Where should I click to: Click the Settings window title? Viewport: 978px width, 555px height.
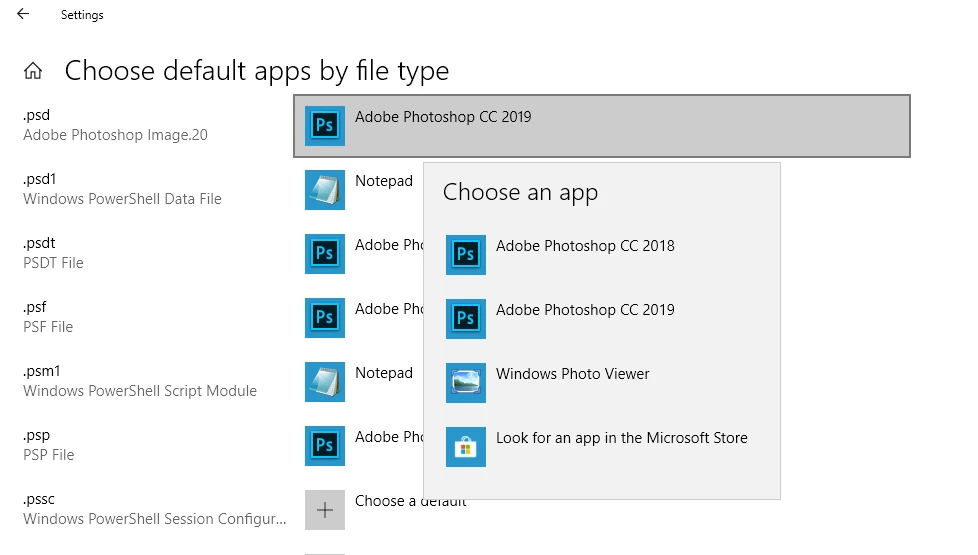[x=82, y=15]
